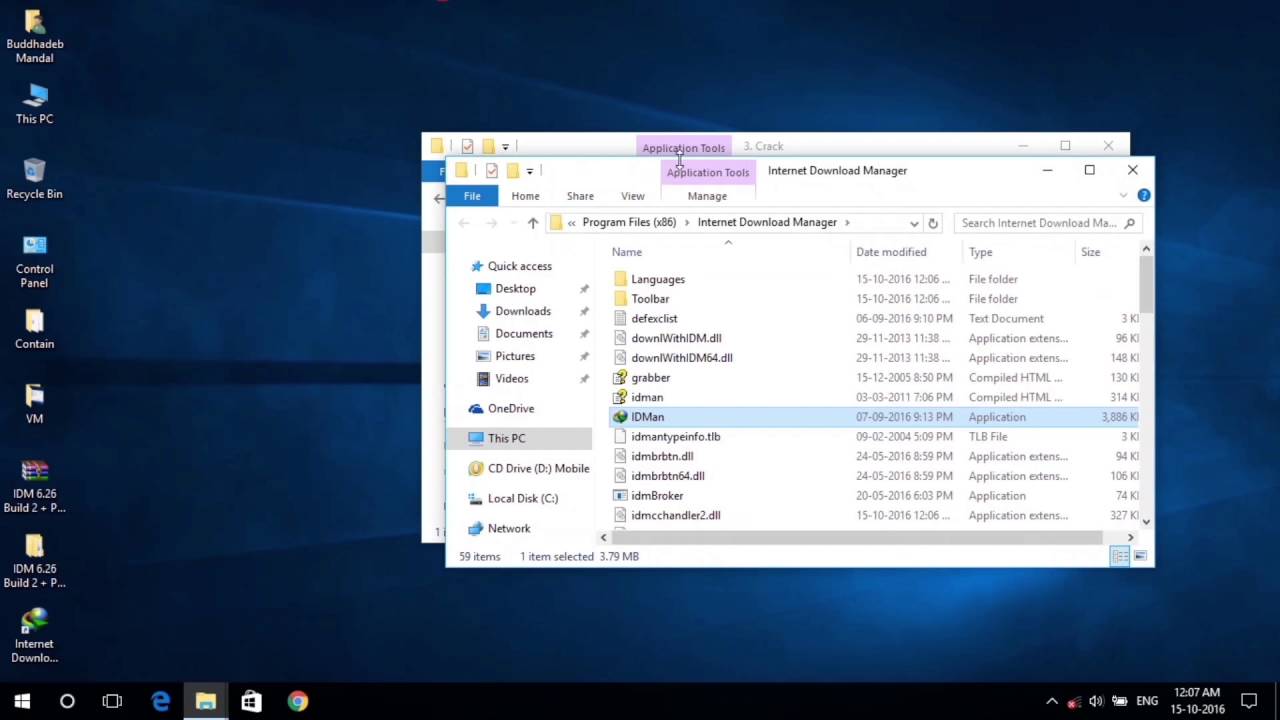Image resolution: width=1280 pixels, height=720 pixels.
Task: Select the Contain folder on desktop
Action: coord(34,329)
